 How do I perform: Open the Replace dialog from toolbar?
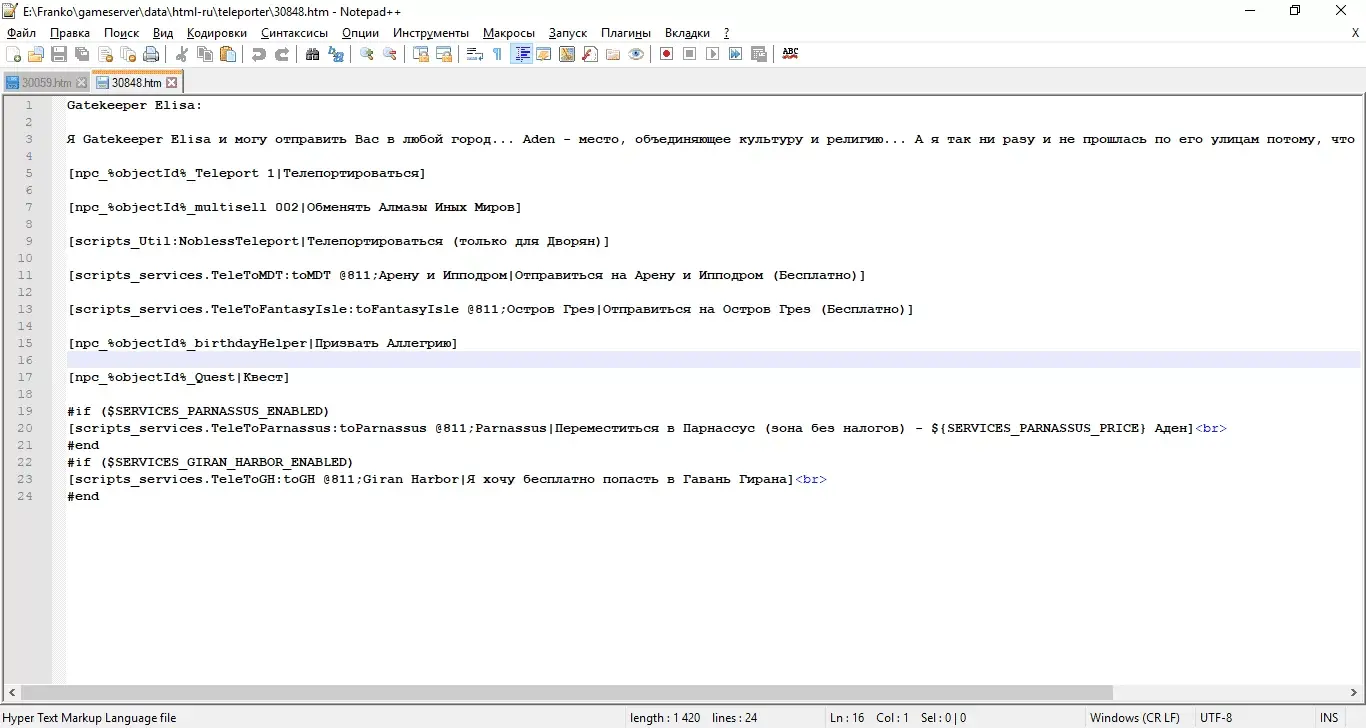pos(336,54)
